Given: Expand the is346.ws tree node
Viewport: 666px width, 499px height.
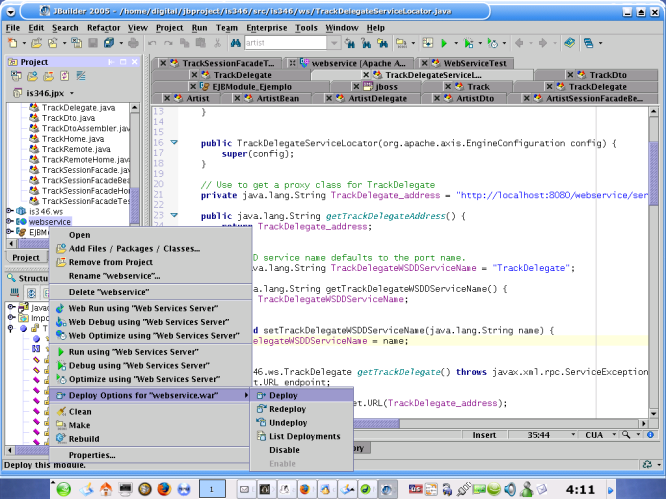Looking at the screenshot, I should [x=9, y=211].
